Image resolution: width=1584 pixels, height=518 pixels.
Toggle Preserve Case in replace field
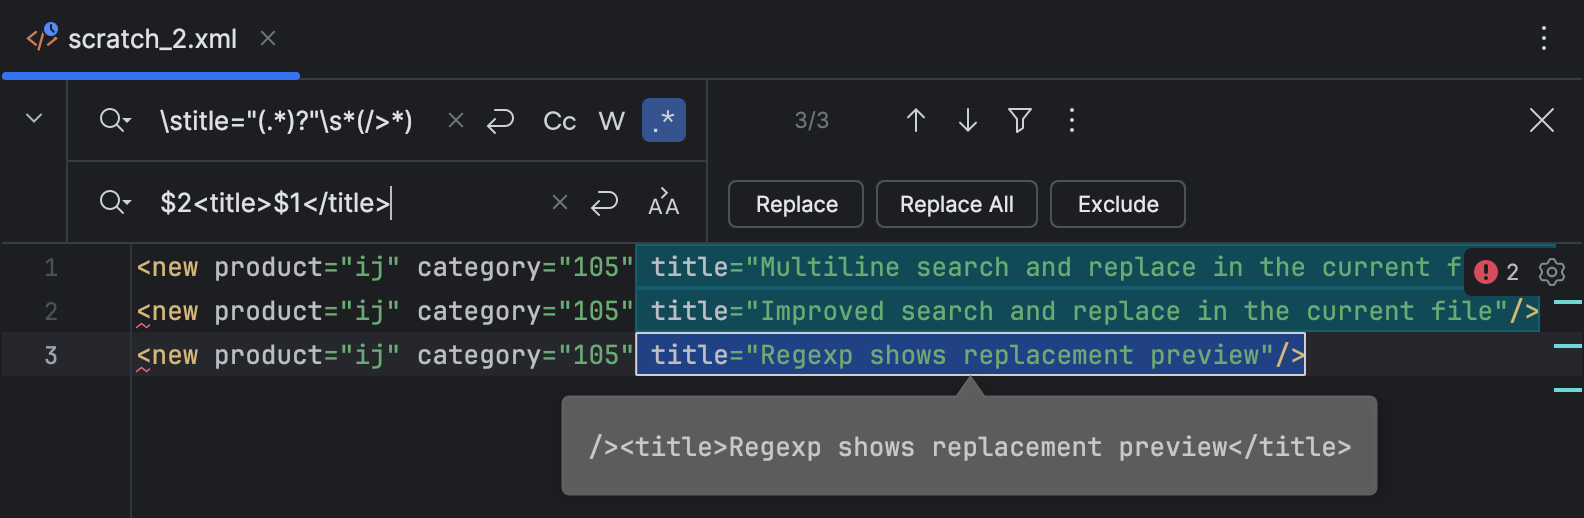coord(663,203)
